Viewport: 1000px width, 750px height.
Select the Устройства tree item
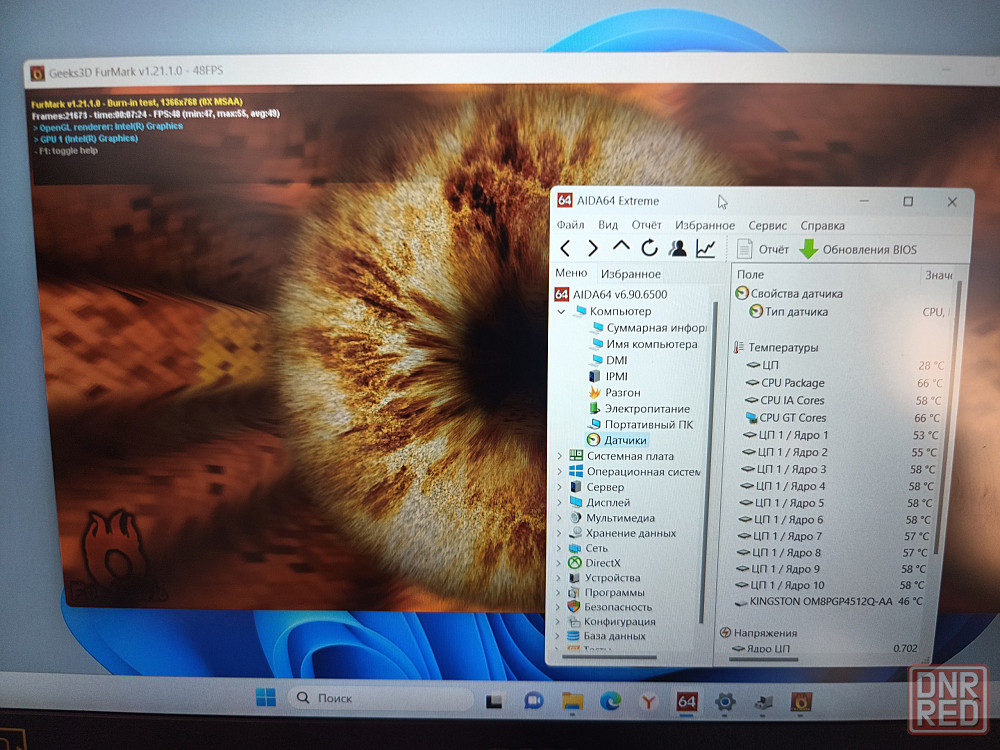604,578
